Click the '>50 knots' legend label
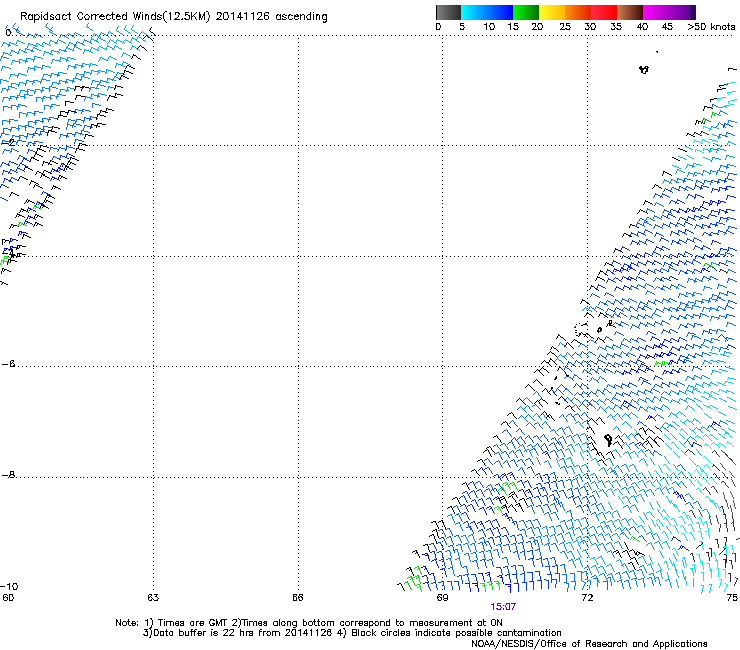Screen dimensions: 740x650 [711, 27]
